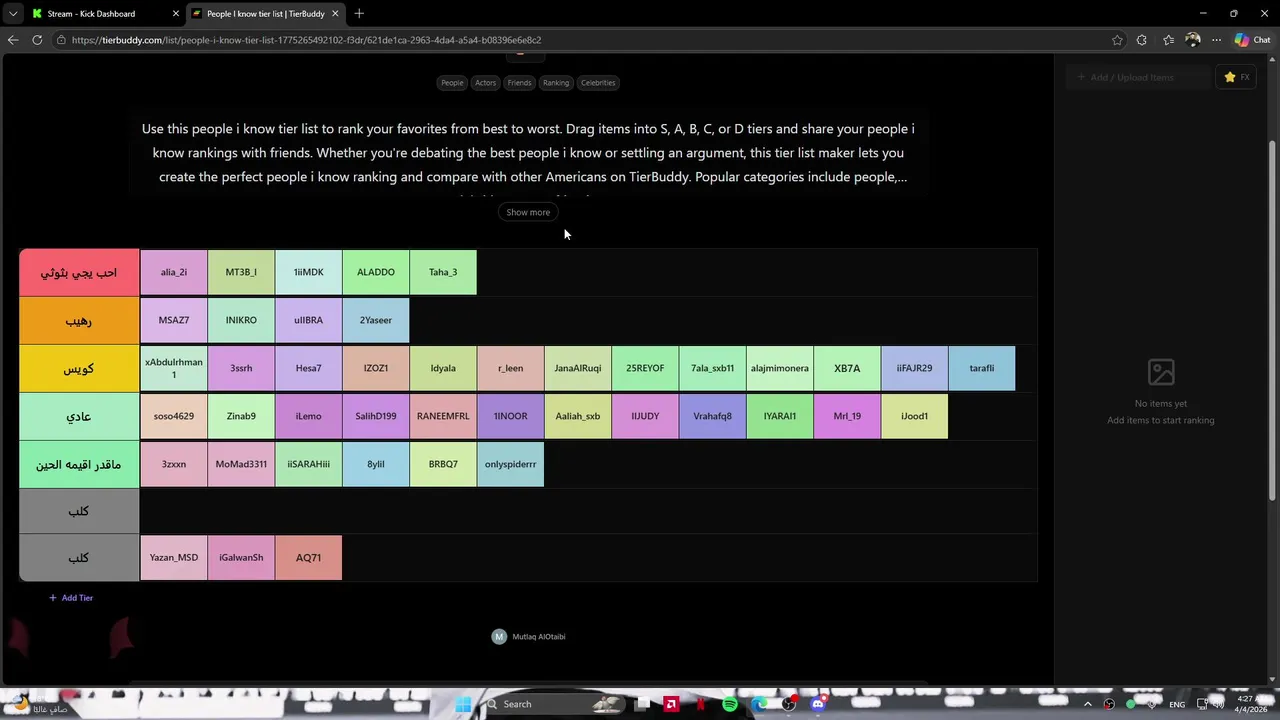The height and width of the screenshot is (720, 1280).
Task: Select the AQ71 tier item
Action: click(x=308, y=558)
